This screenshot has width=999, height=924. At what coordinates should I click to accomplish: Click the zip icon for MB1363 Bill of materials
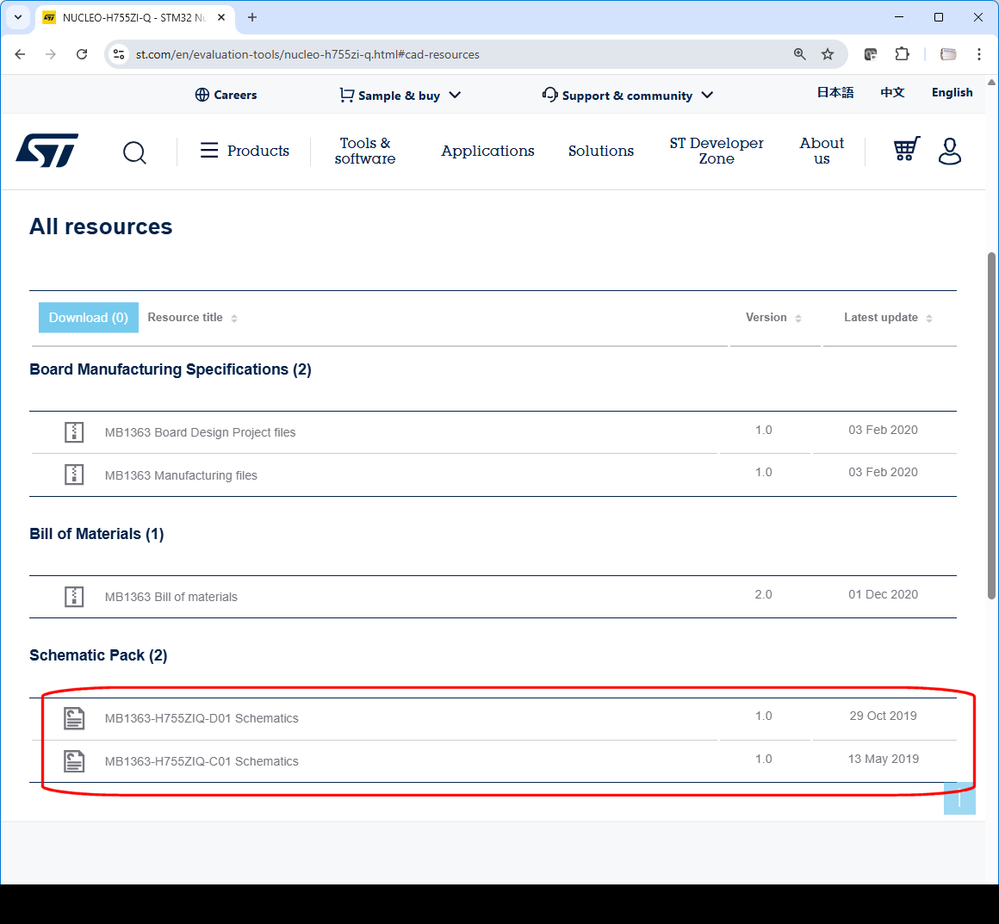pyautogui.click(x=74, y=596)
